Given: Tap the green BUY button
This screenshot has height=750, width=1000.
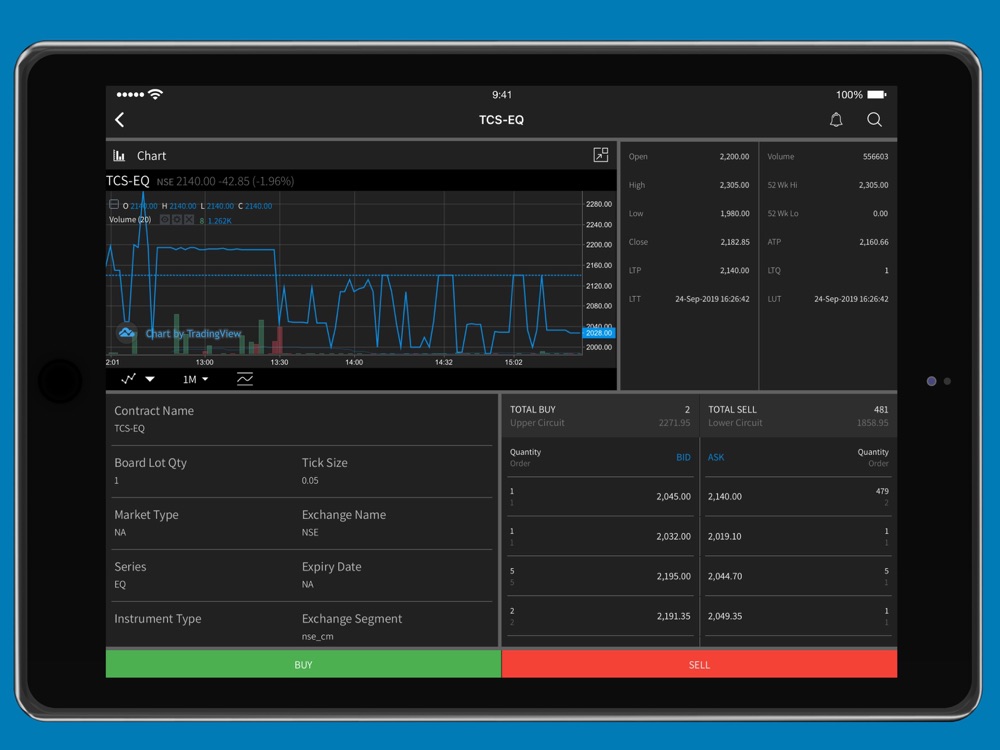Looking at the screenshot, I should point(304,665).
